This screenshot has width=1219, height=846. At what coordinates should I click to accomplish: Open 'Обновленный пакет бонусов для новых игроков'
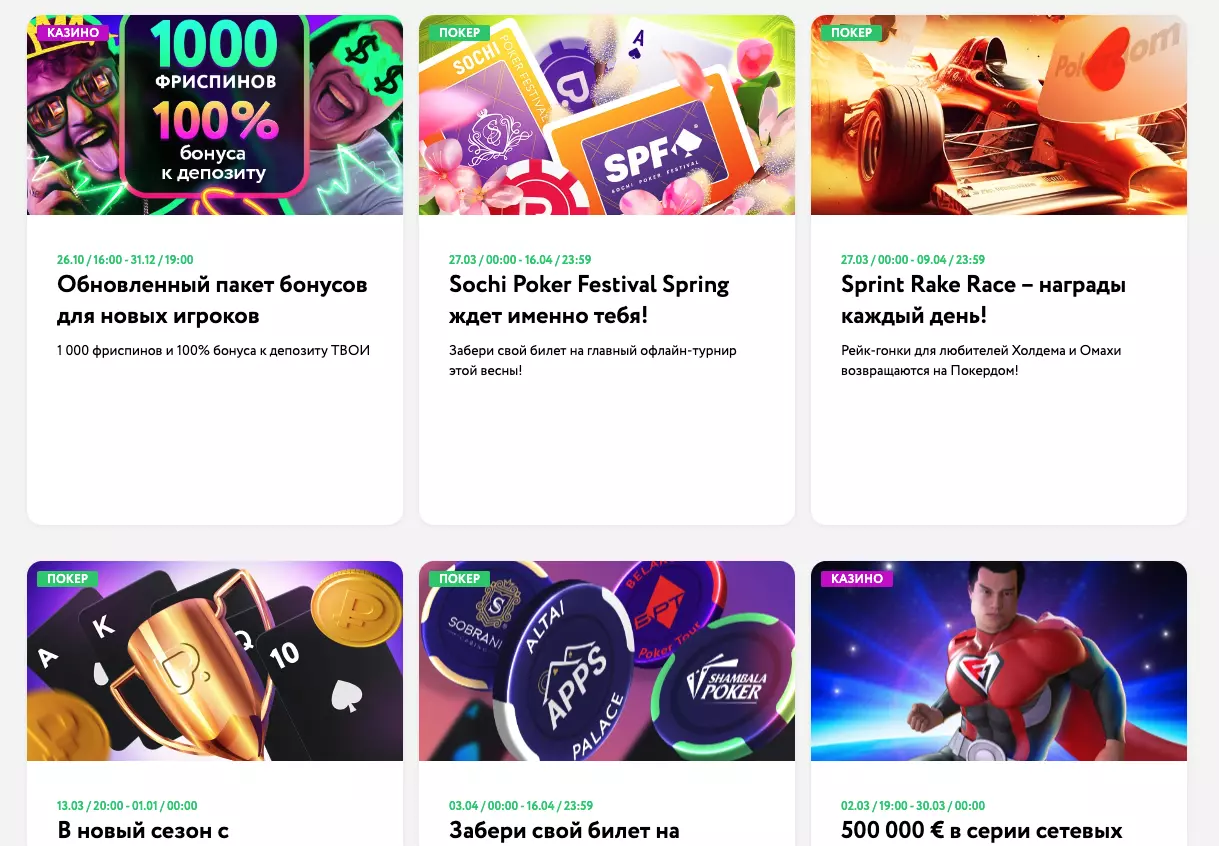tap(212, 300)
